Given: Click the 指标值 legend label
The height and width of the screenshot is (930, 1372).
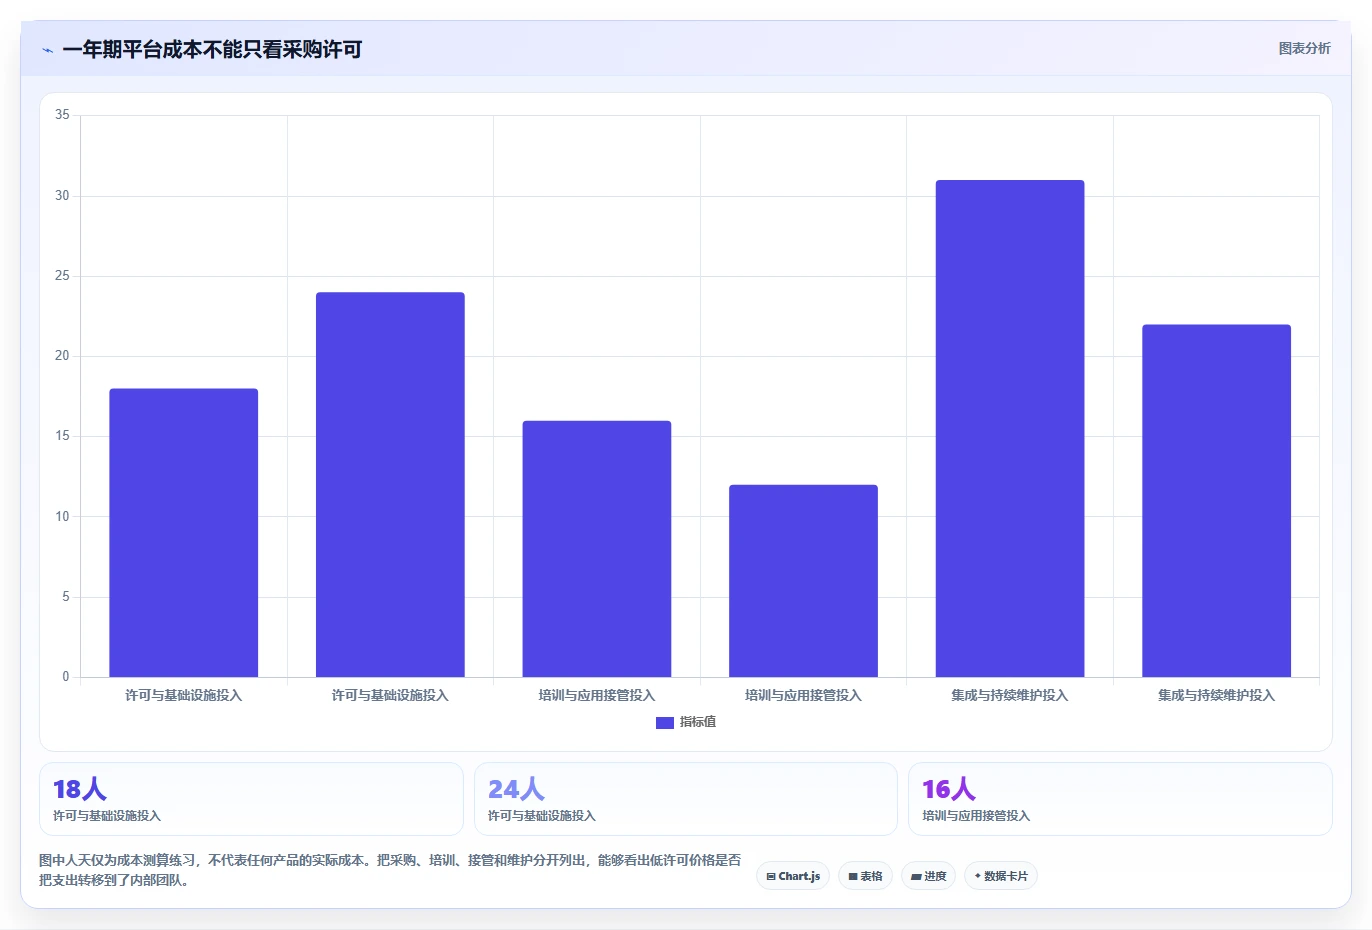Looking at the screenshot, I should [x=698, y=722].
